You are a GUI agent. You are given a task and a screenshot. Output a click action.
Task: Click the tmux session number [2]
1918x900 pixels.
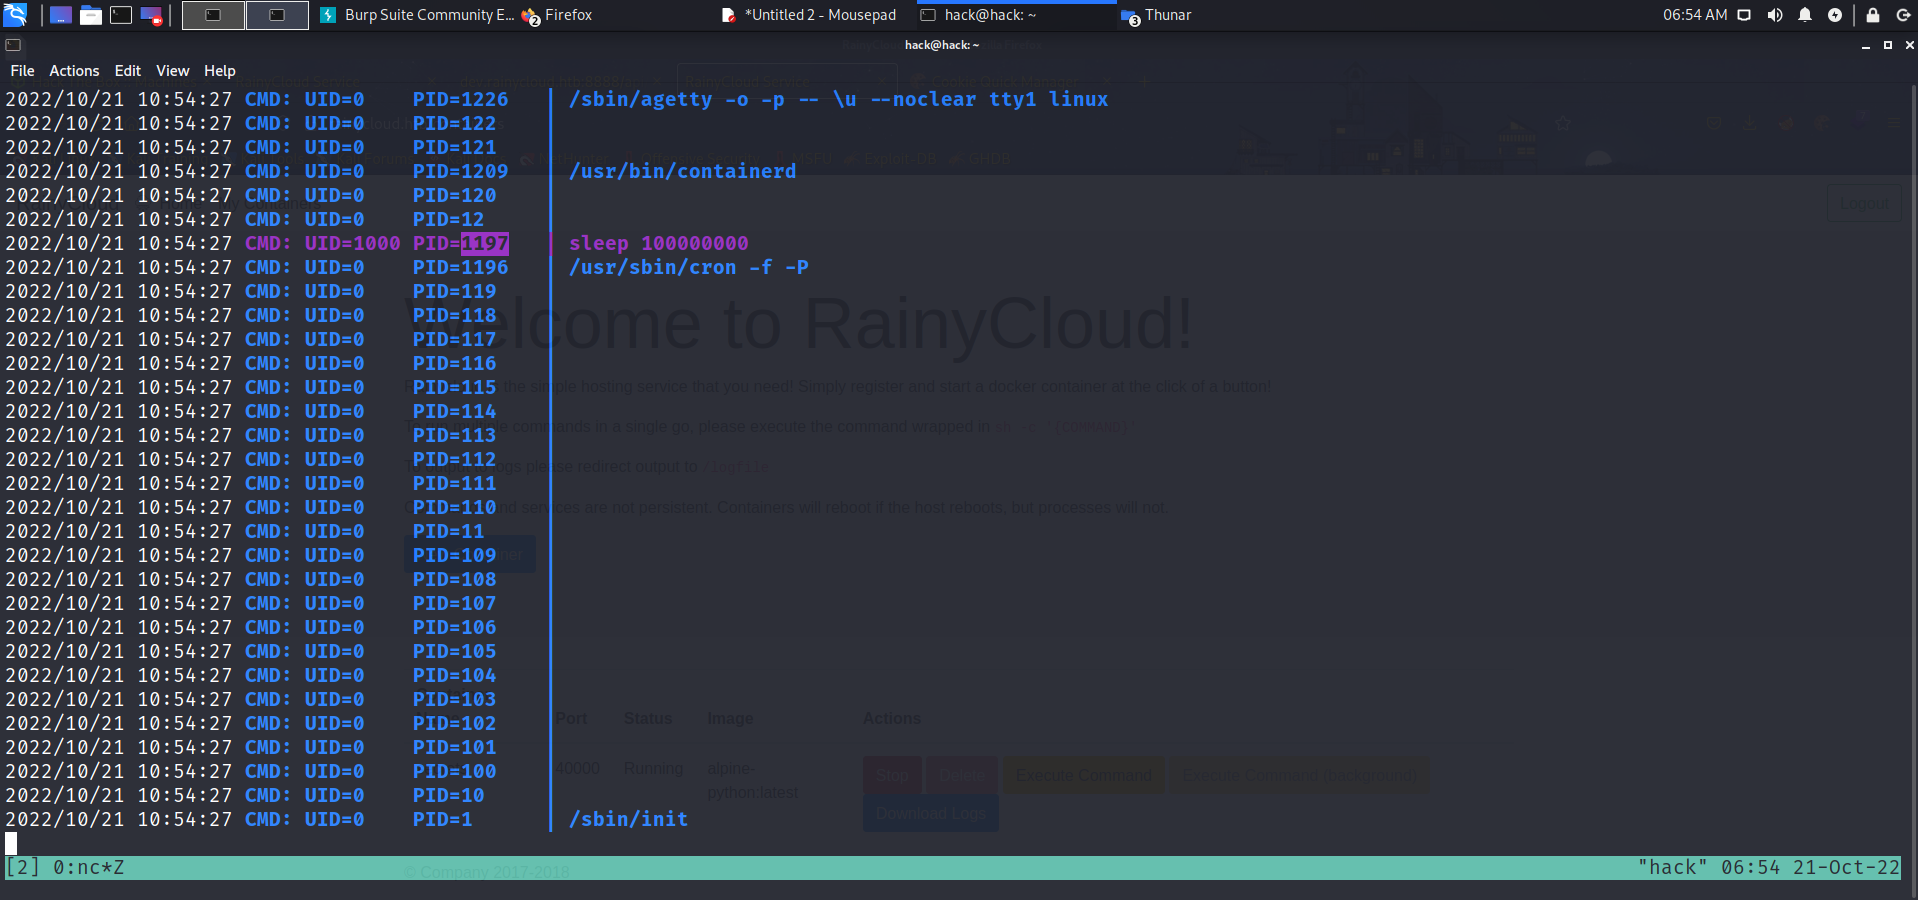pyautogui.click(x=23, y=867)
